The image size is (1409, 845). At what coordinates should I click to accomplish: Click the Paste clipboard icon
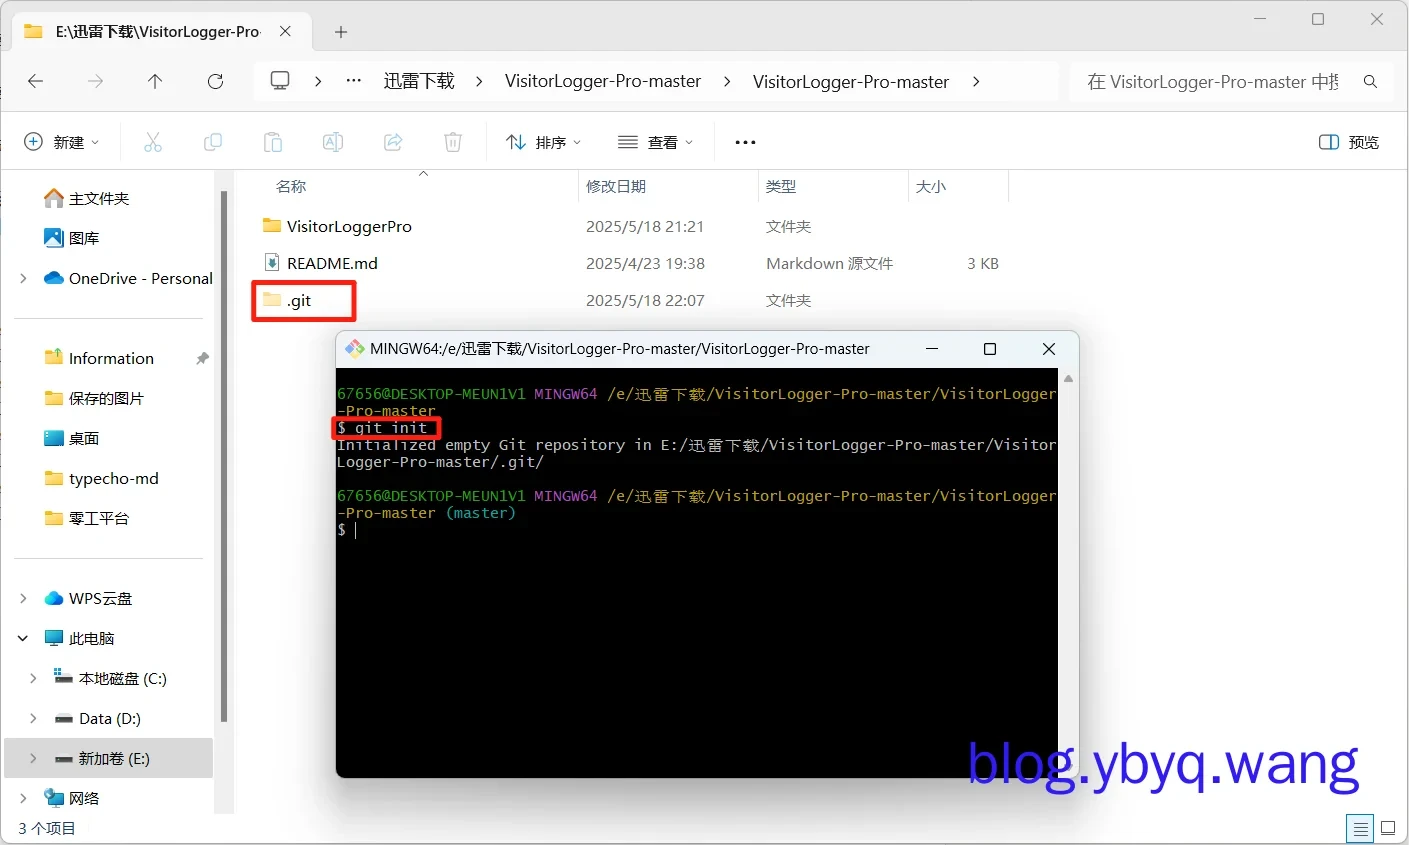click(273, 142)
